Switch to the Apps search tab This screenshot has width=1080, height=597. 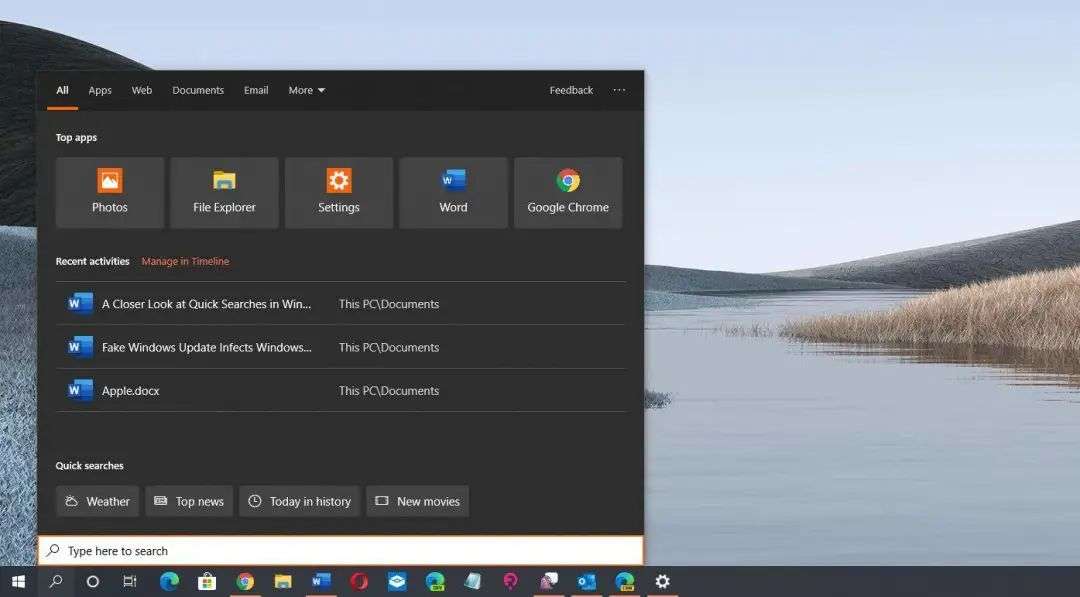pos(100,90)
